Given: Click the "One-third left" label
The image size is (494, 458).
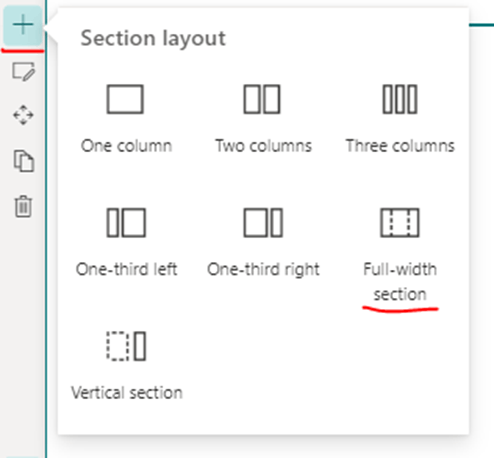Looking at the screenshot, I should coord(126,269).
